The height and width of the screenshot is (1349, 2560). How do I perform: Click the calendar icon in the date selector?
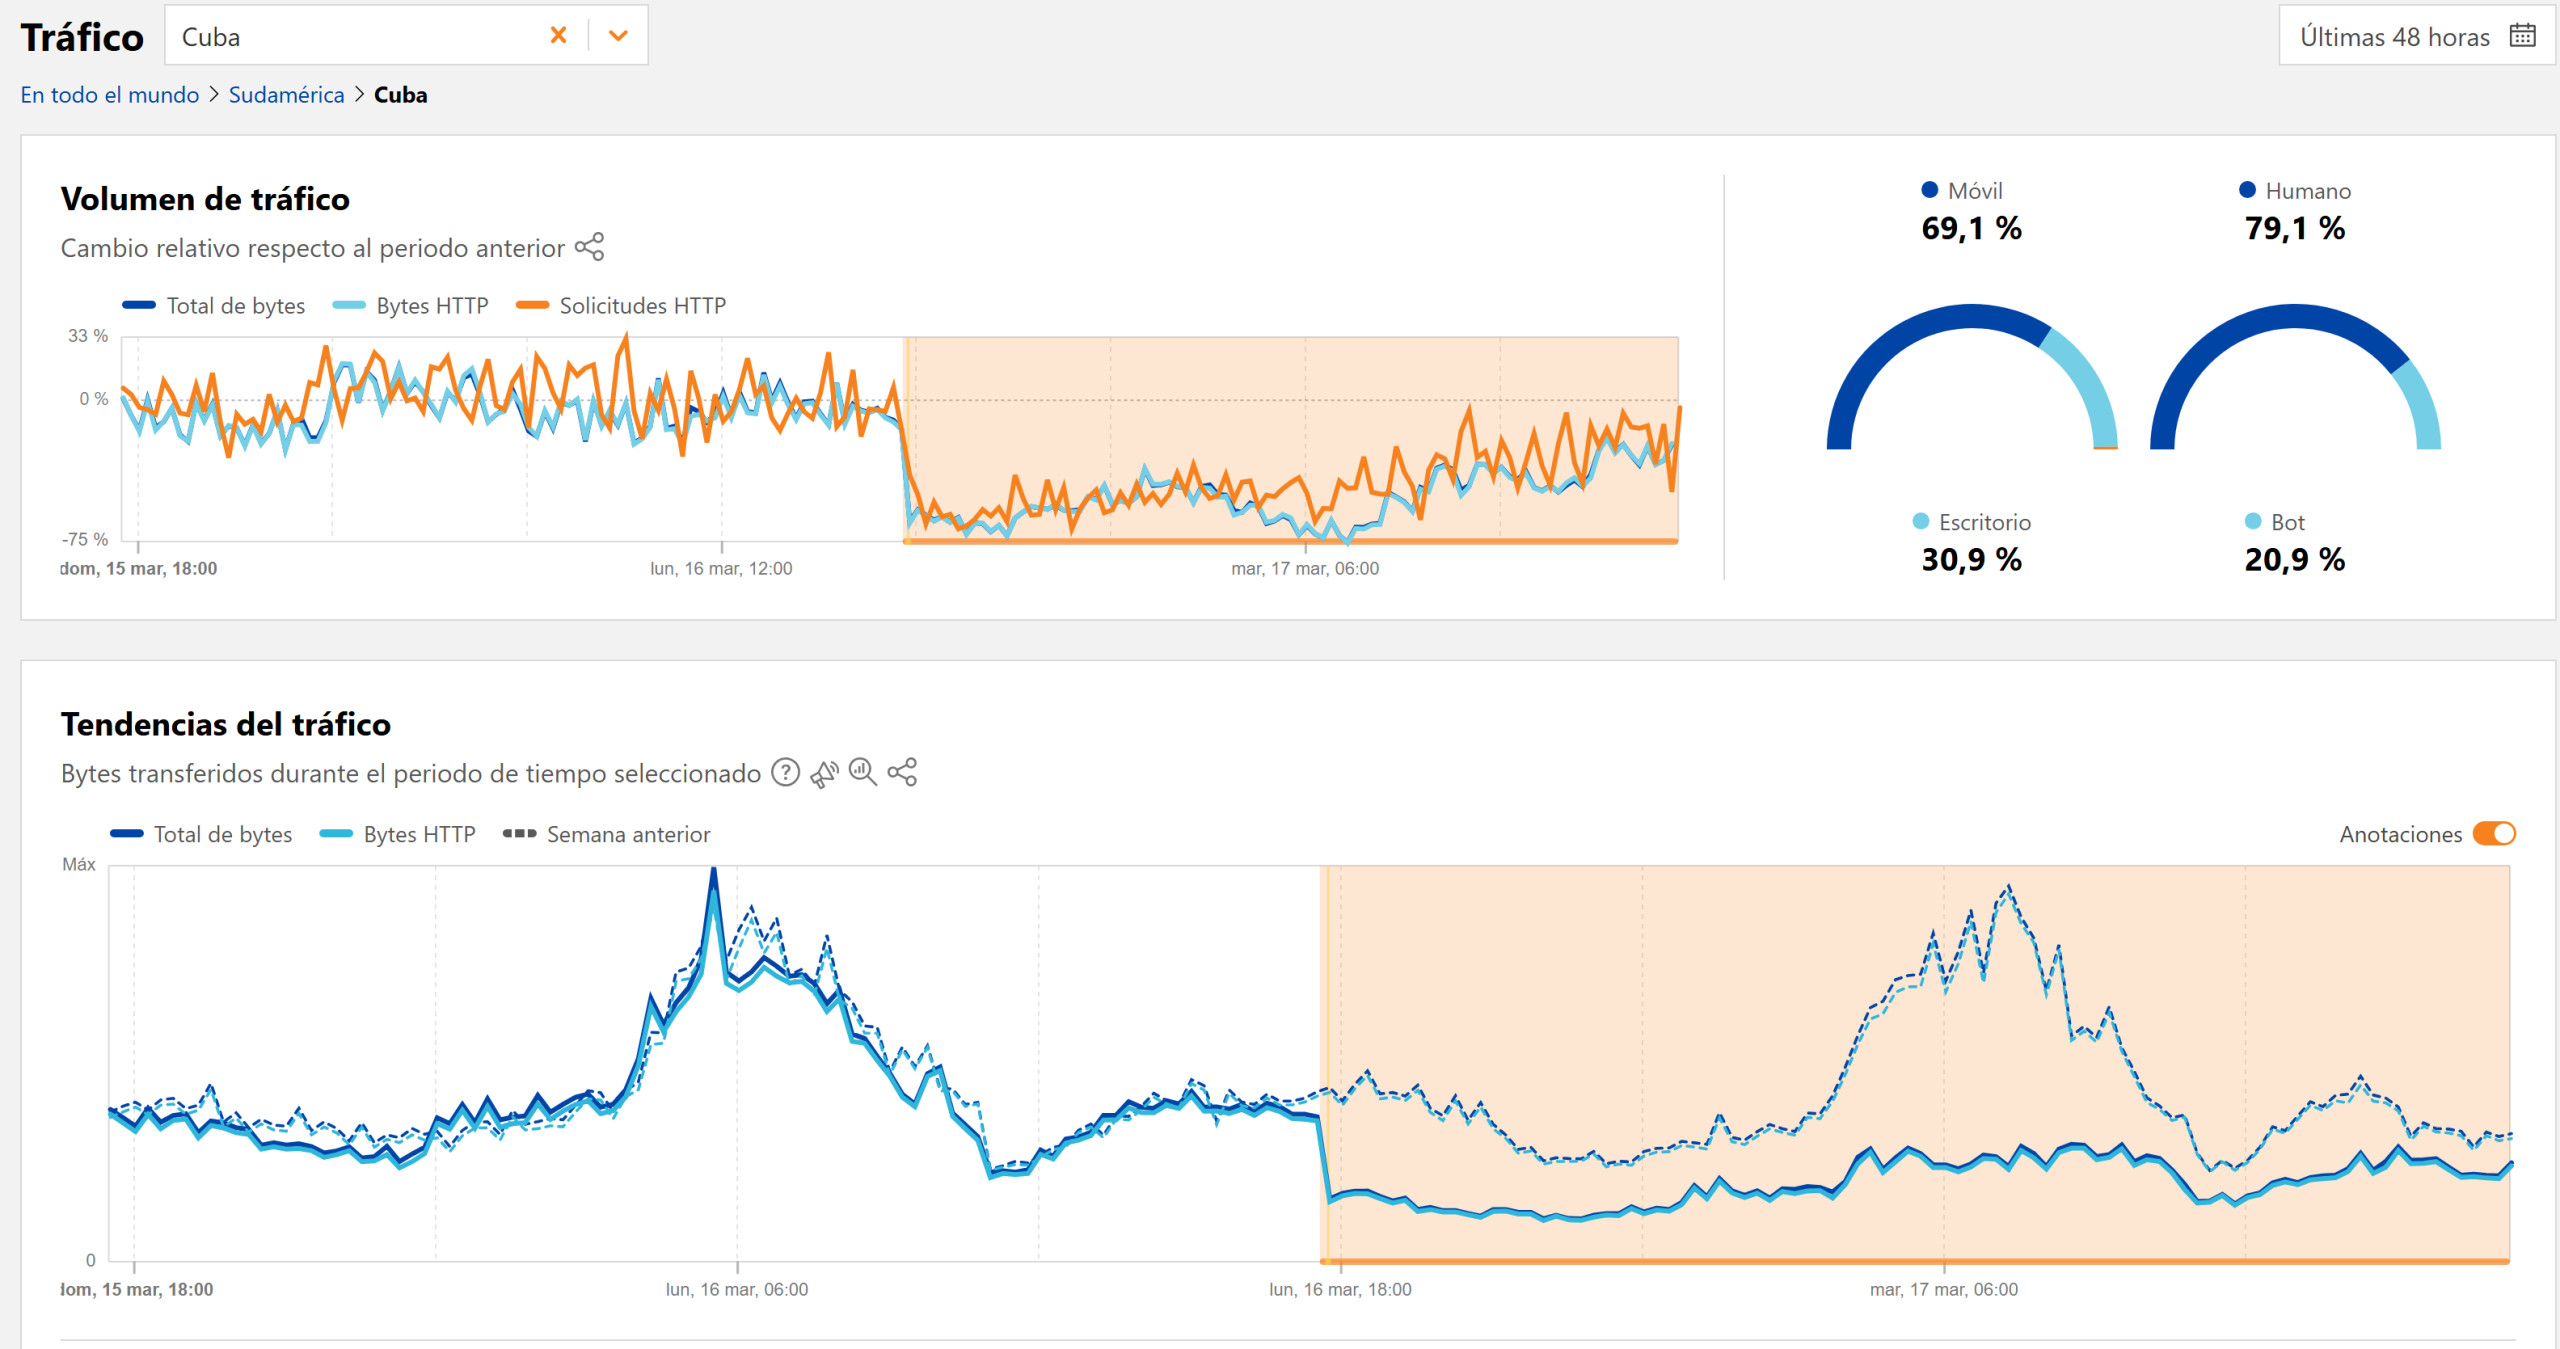click(x=2522, y=36)
